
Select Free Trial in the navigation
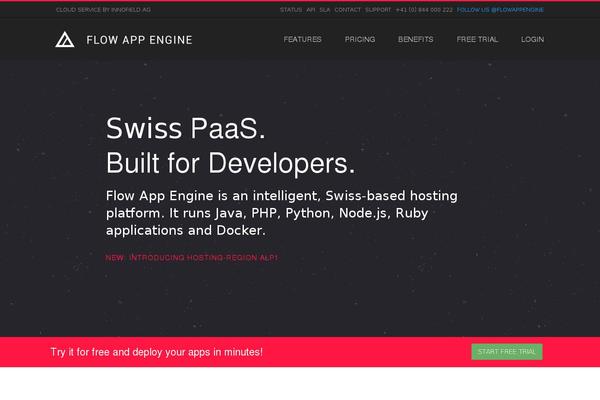pos(477,39)
